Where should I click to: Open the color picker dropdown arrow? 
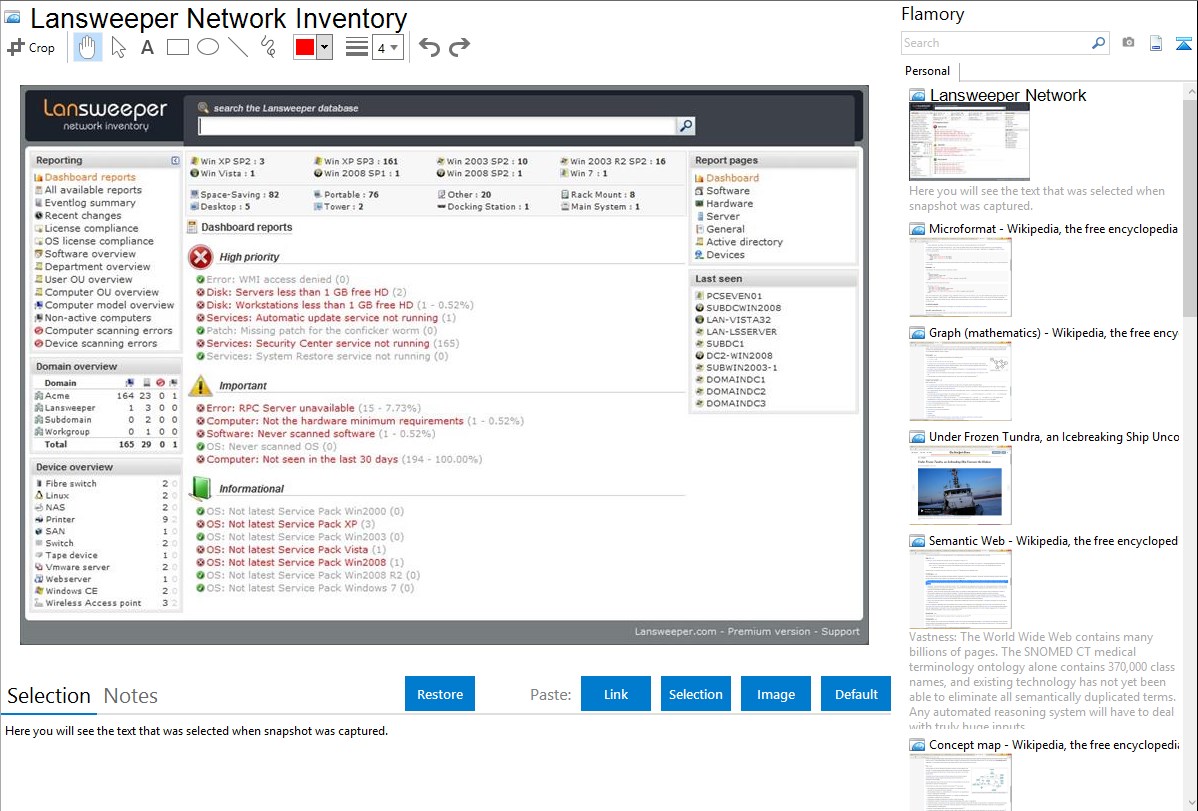325,47
